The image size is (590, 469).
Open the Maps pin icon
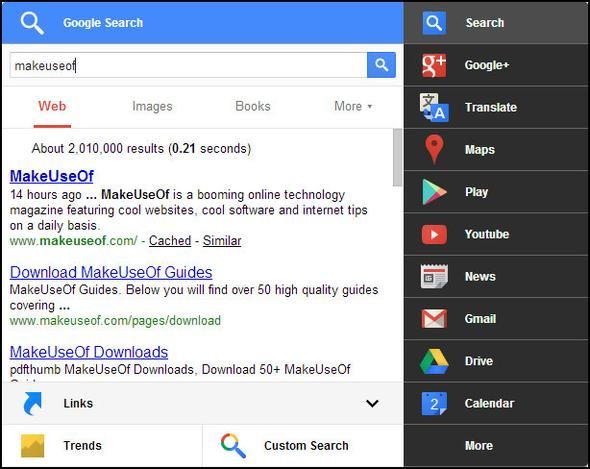434,149
